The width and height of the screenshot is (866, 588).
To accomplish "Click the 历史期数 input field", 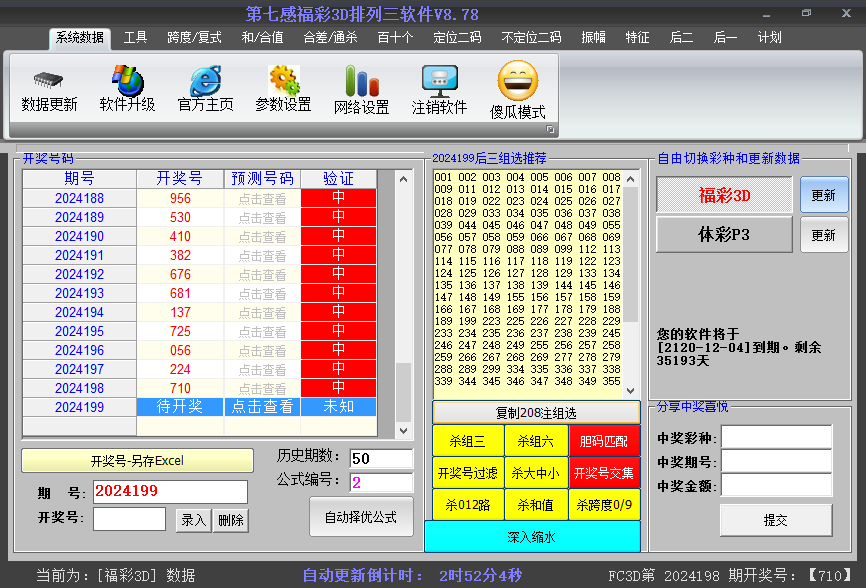I will tap(381, 458).
